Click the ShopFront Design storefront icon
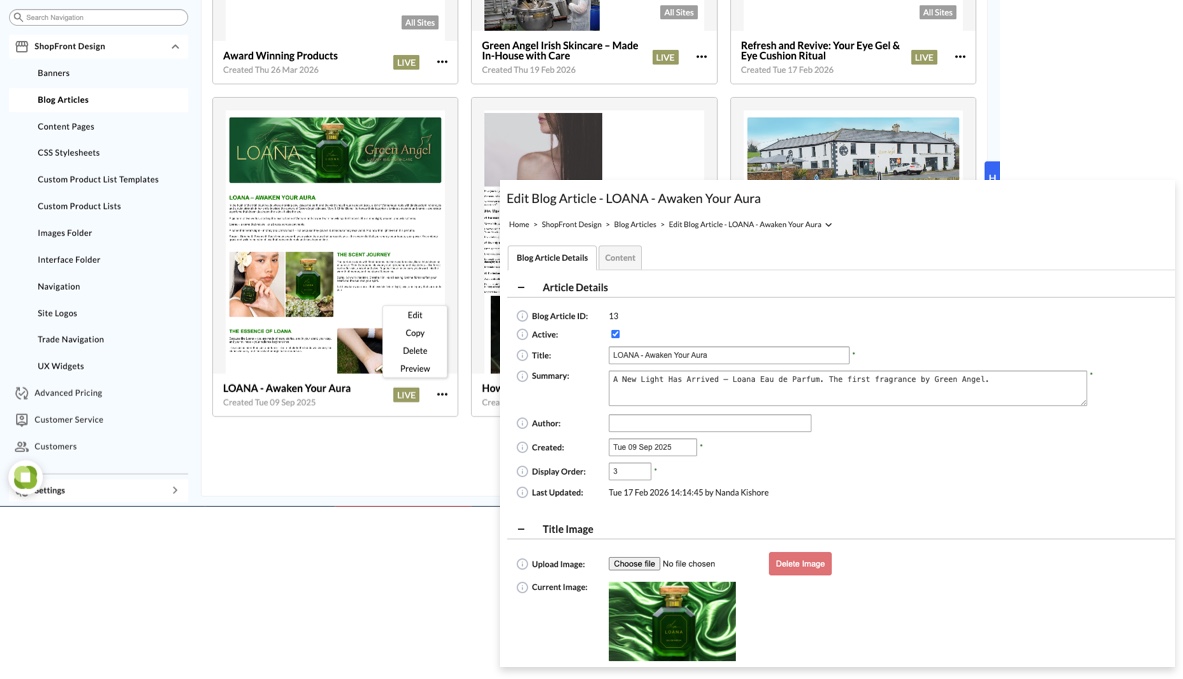This screenshot has width=1183, height=679. pos(22,46)
